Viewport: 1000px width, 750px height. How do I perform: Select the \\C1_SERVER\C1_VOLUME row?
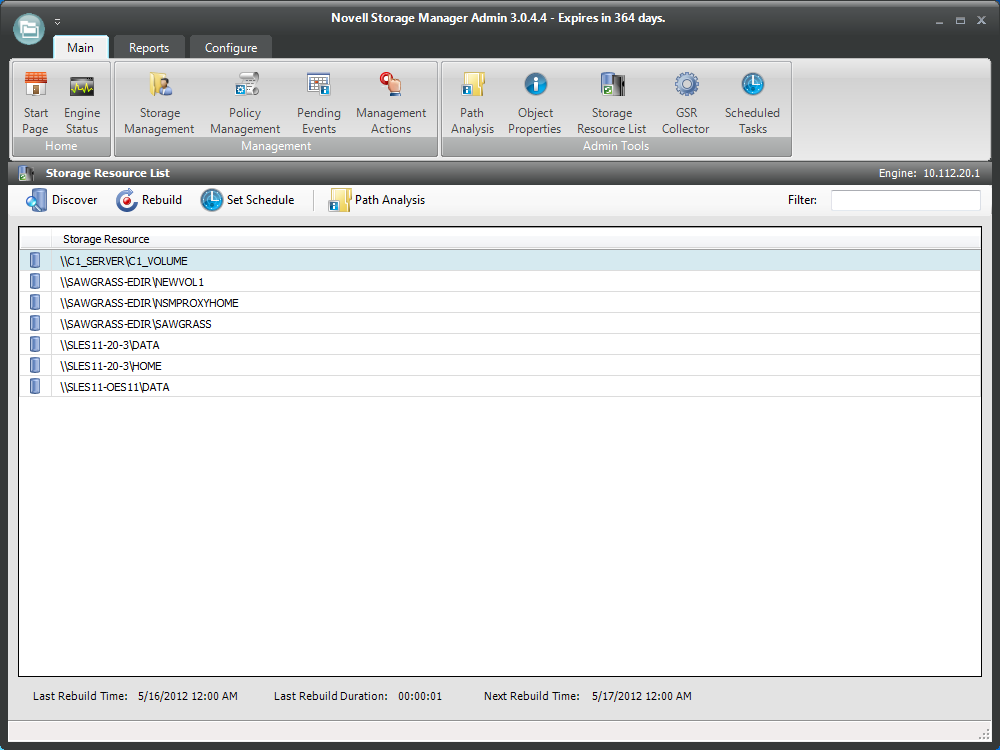[x=500, y=261]
